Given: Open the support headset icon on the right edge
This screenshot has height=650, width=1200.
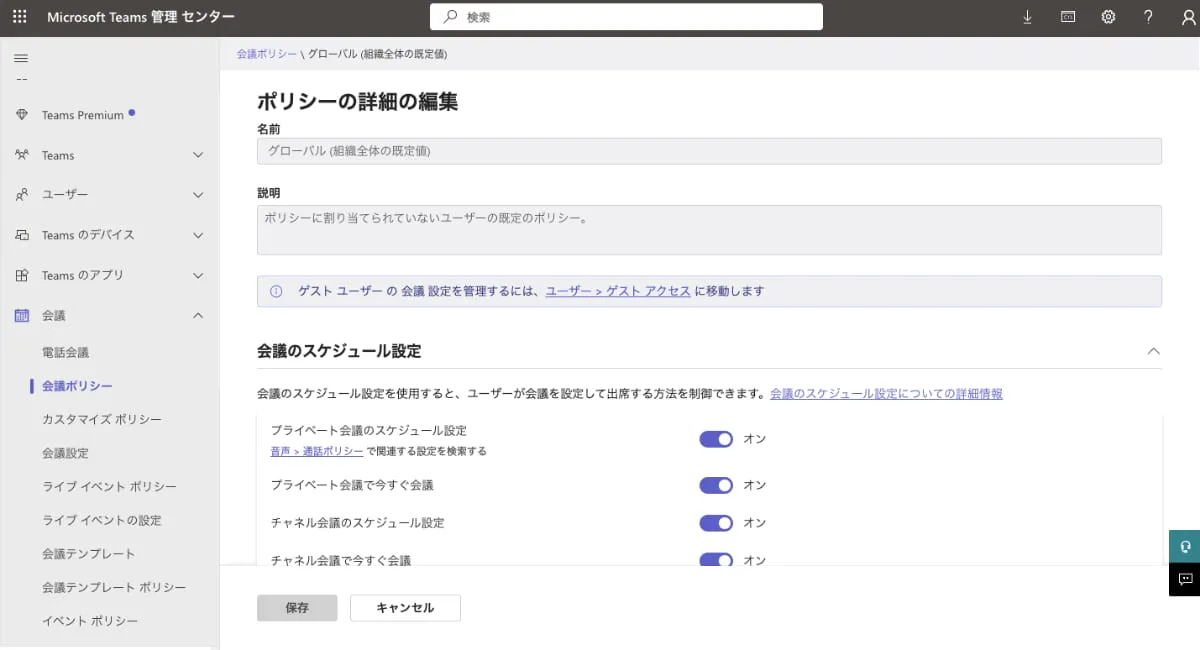Looking at the screenshot, I should [1184, 547].
